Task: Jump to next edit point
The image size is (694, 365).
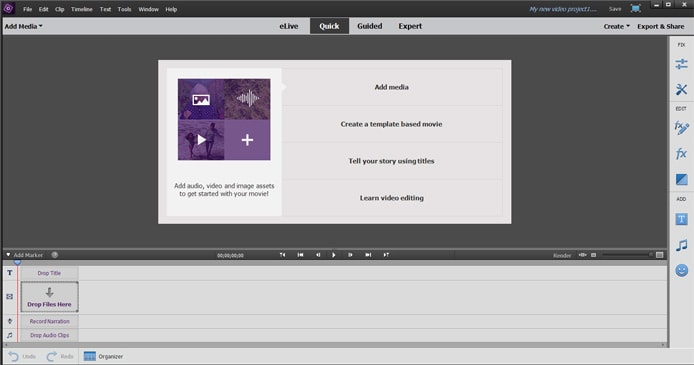Action: tap(386, 255)
